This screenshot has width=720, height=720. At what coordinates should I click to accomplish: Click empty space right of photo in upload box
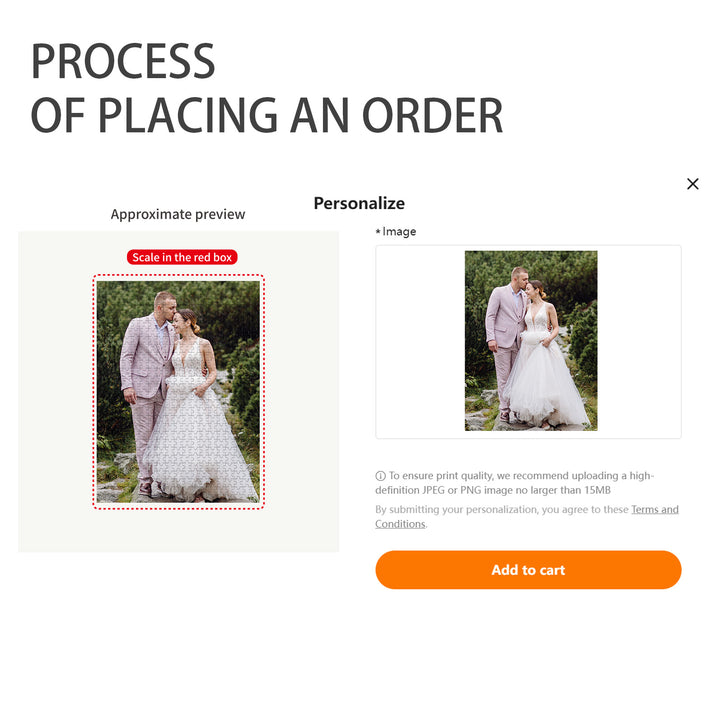(639, 342)
